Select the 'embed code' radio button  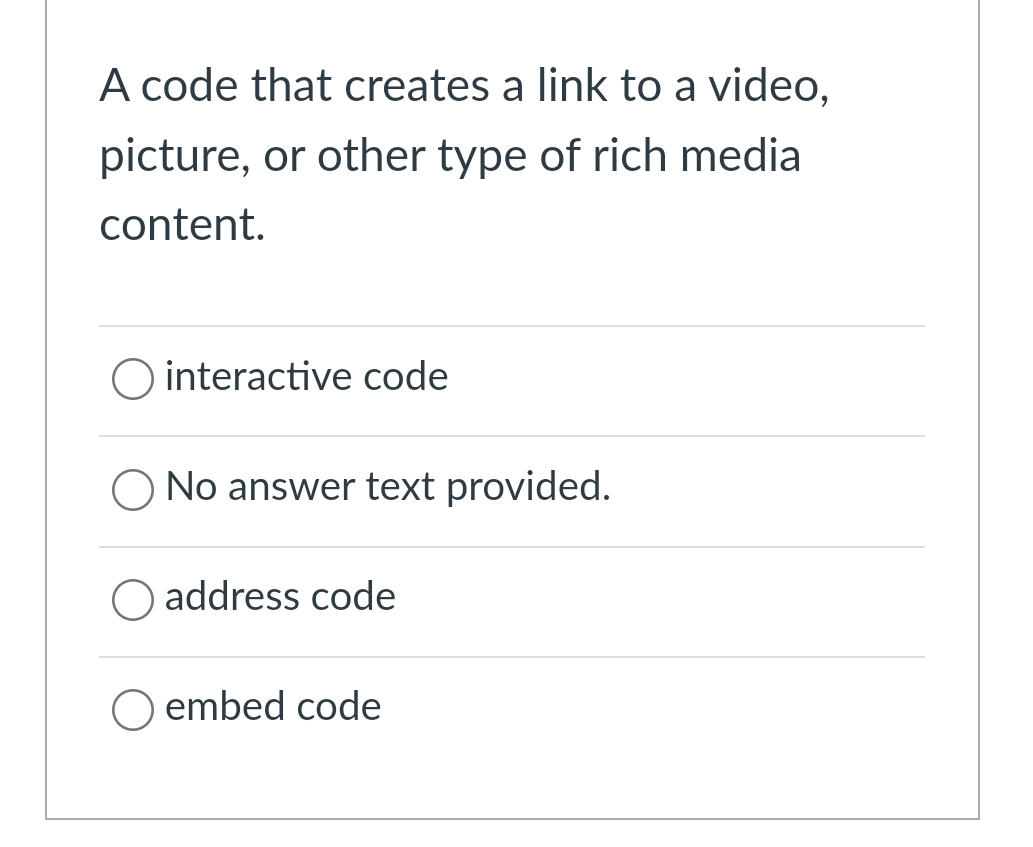tap(132, 710)
